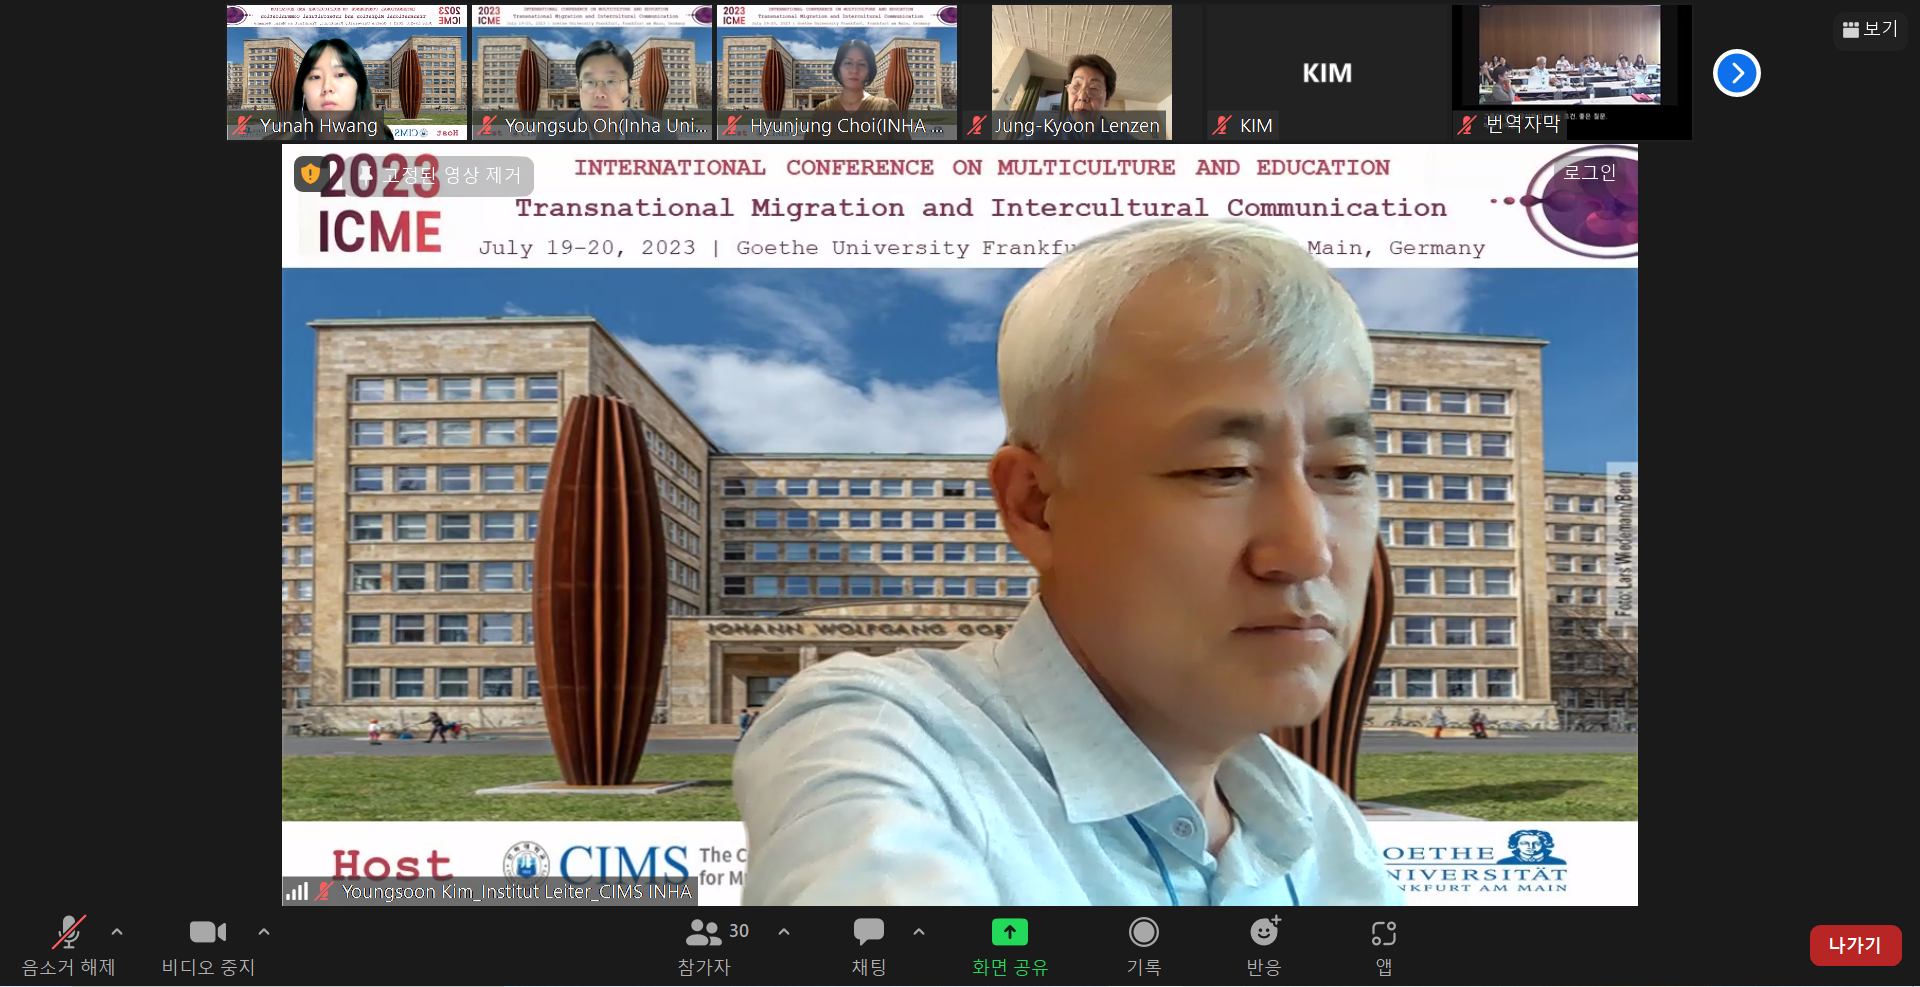Open the 앱 apps panel
The image size is (1920, 987).
tap(1384, 945)
